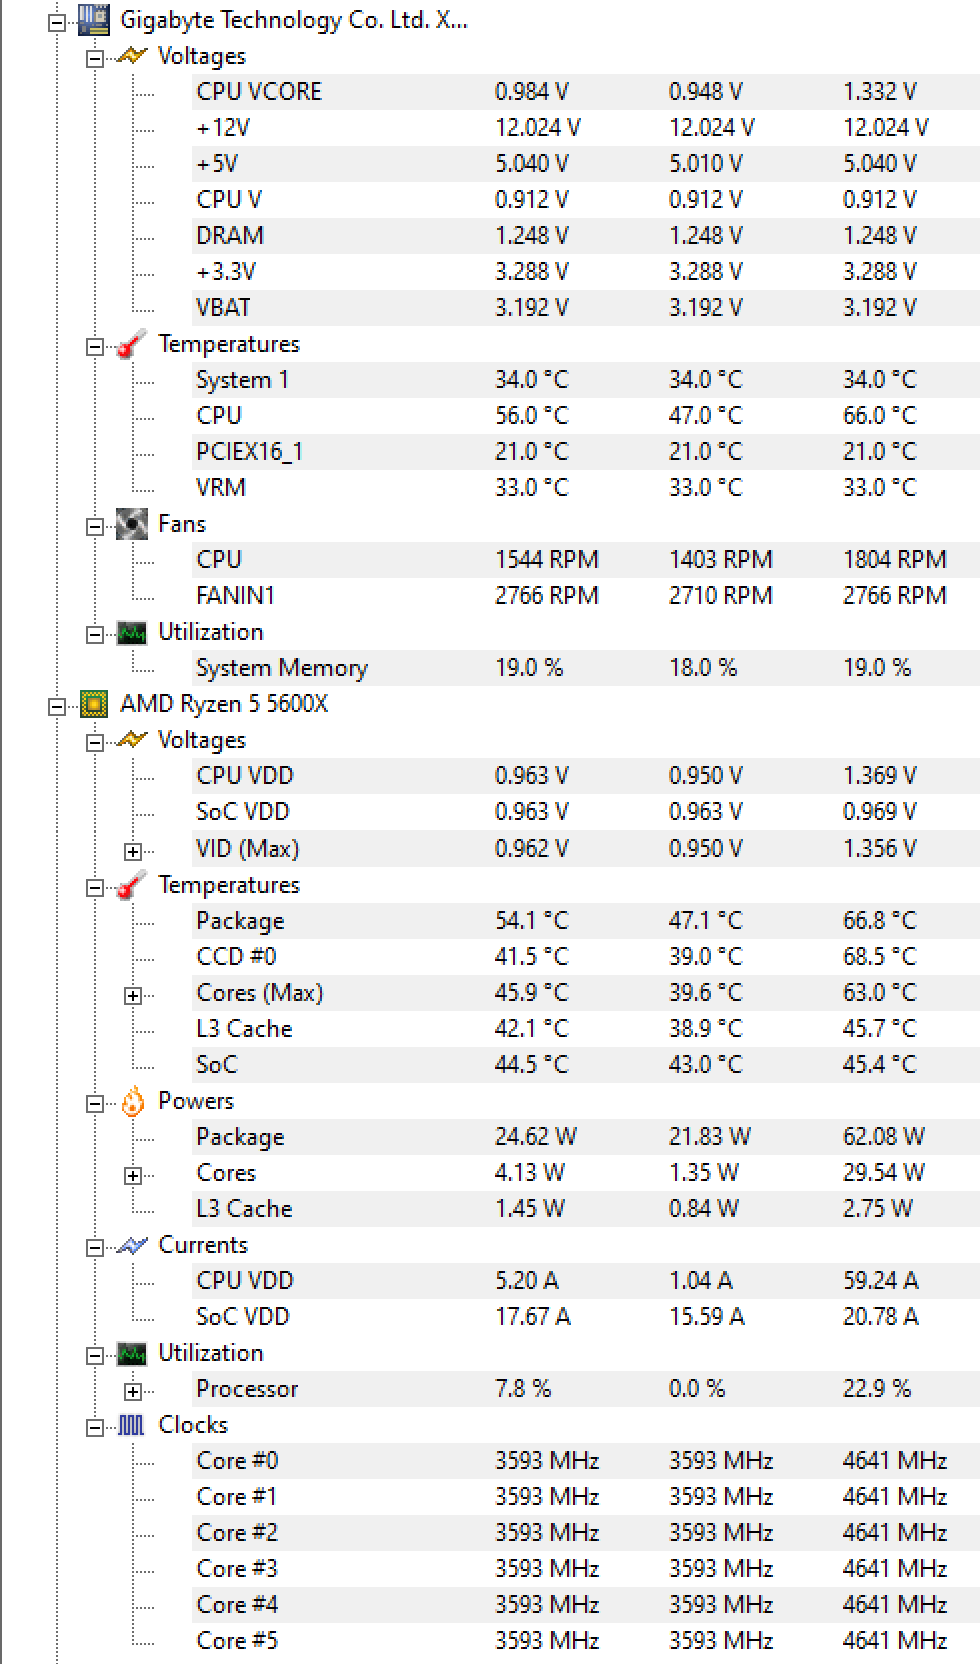980x1664 pixels.
Task: Collapse the motherboard Temperatures section
Action: pos(95,347)
